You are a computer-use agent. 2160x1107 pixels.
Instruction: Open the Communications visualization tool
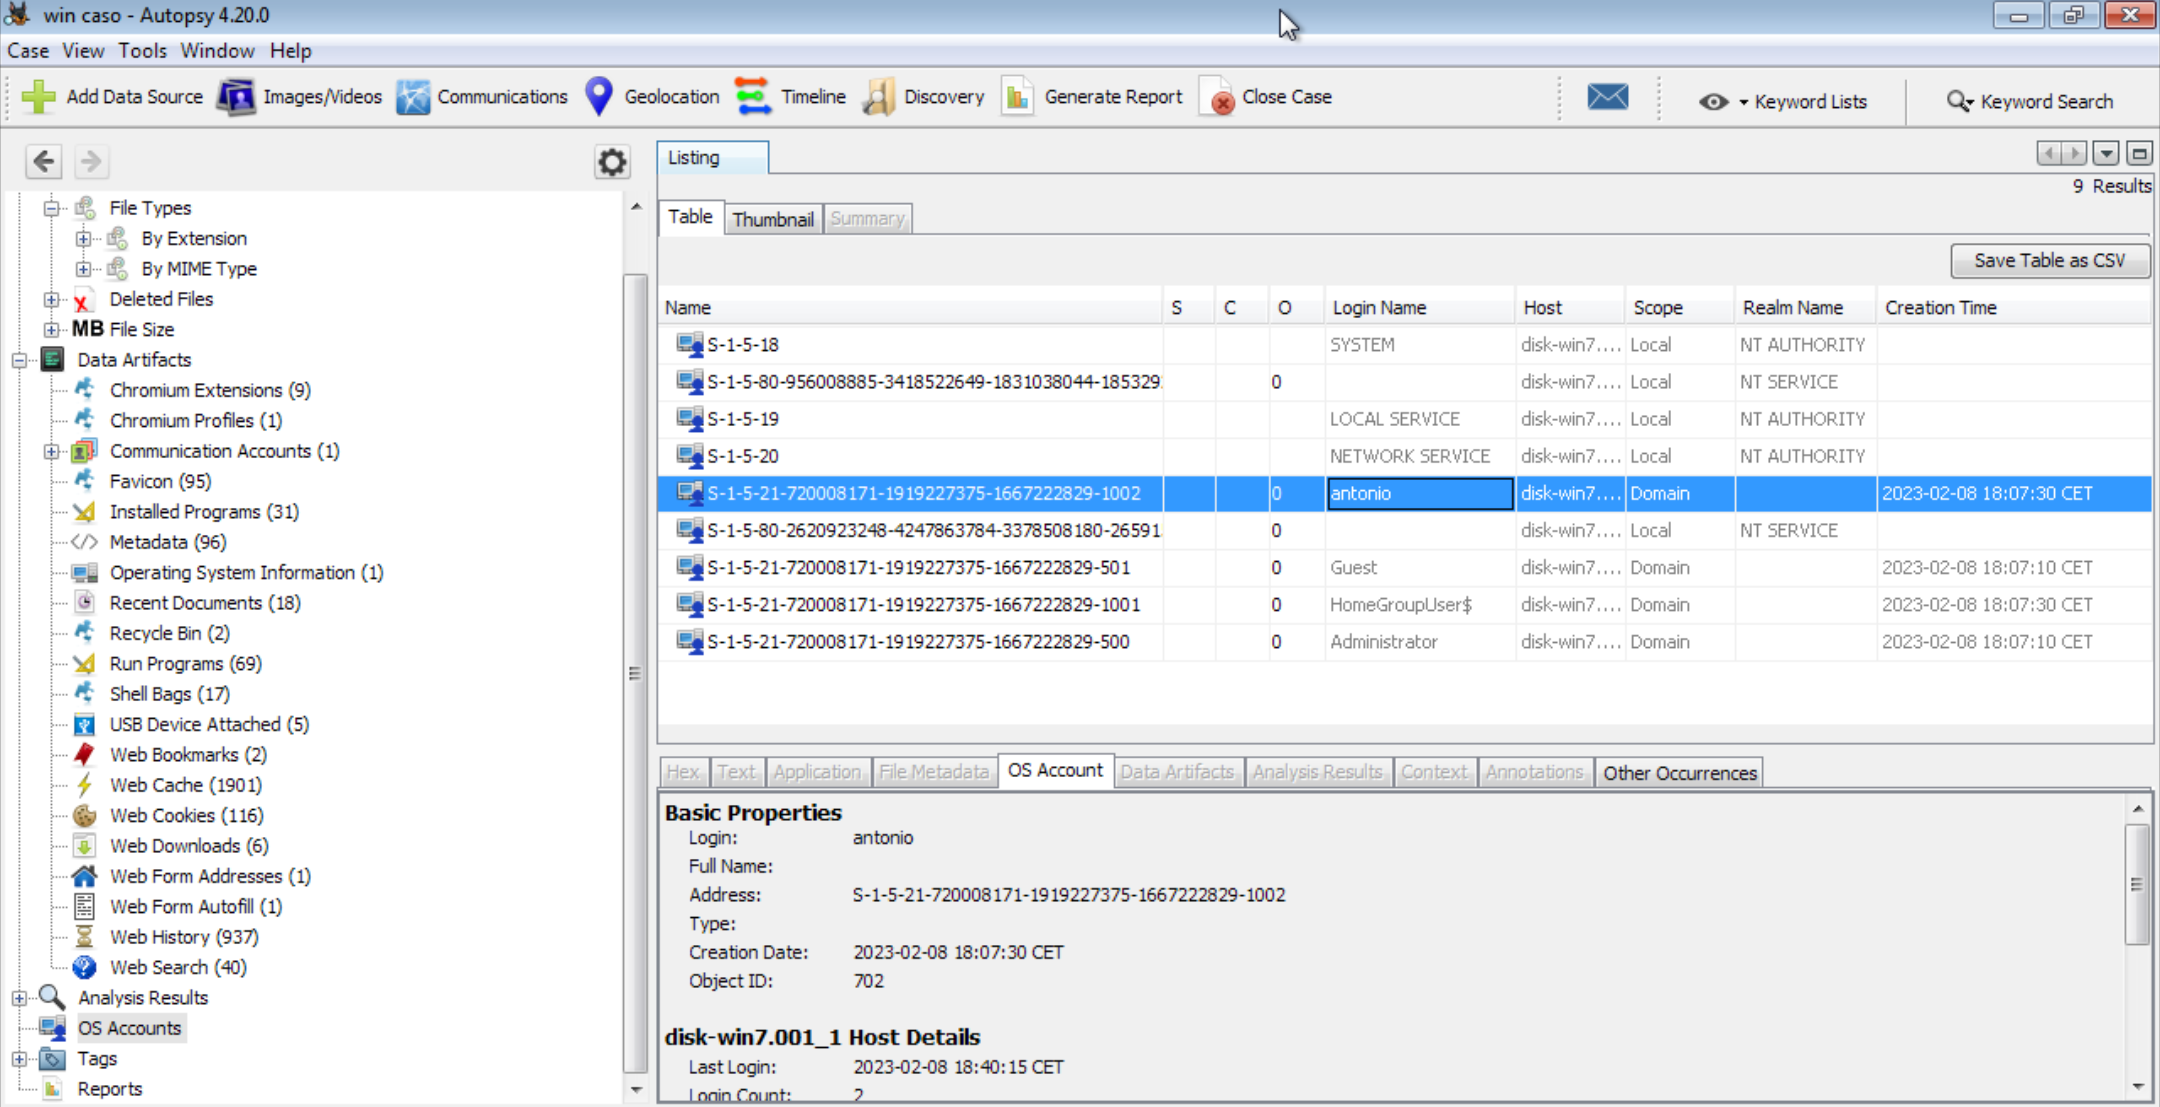pos(482,97)
